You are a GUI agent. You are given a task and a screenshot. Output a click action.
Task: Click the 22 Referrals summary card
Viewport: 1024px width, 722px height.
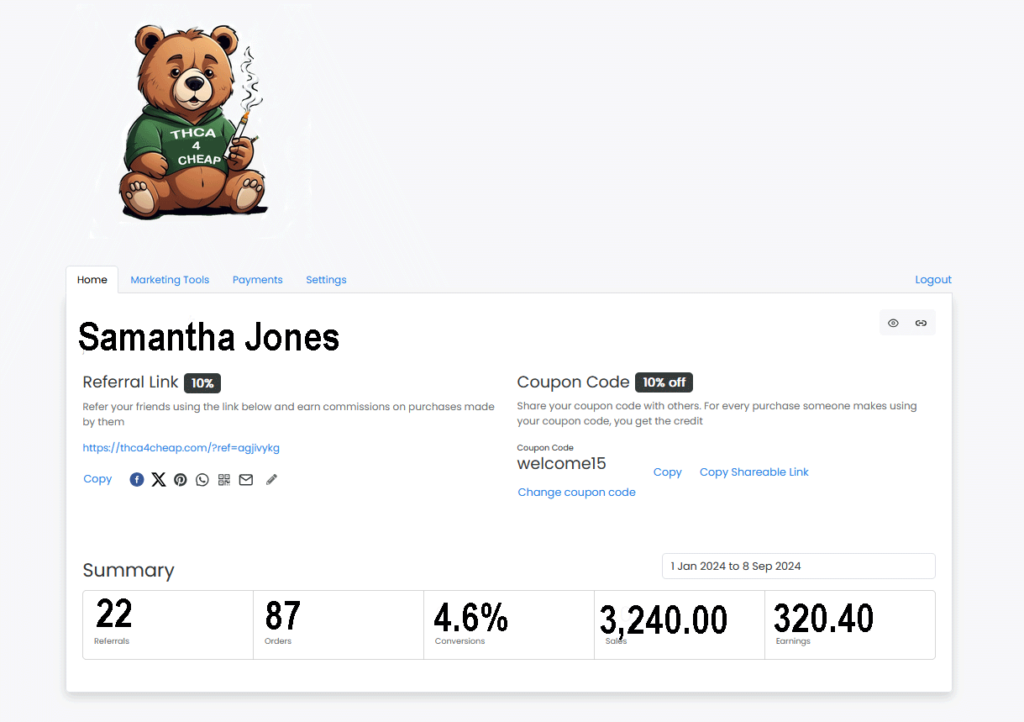point(168,625)
